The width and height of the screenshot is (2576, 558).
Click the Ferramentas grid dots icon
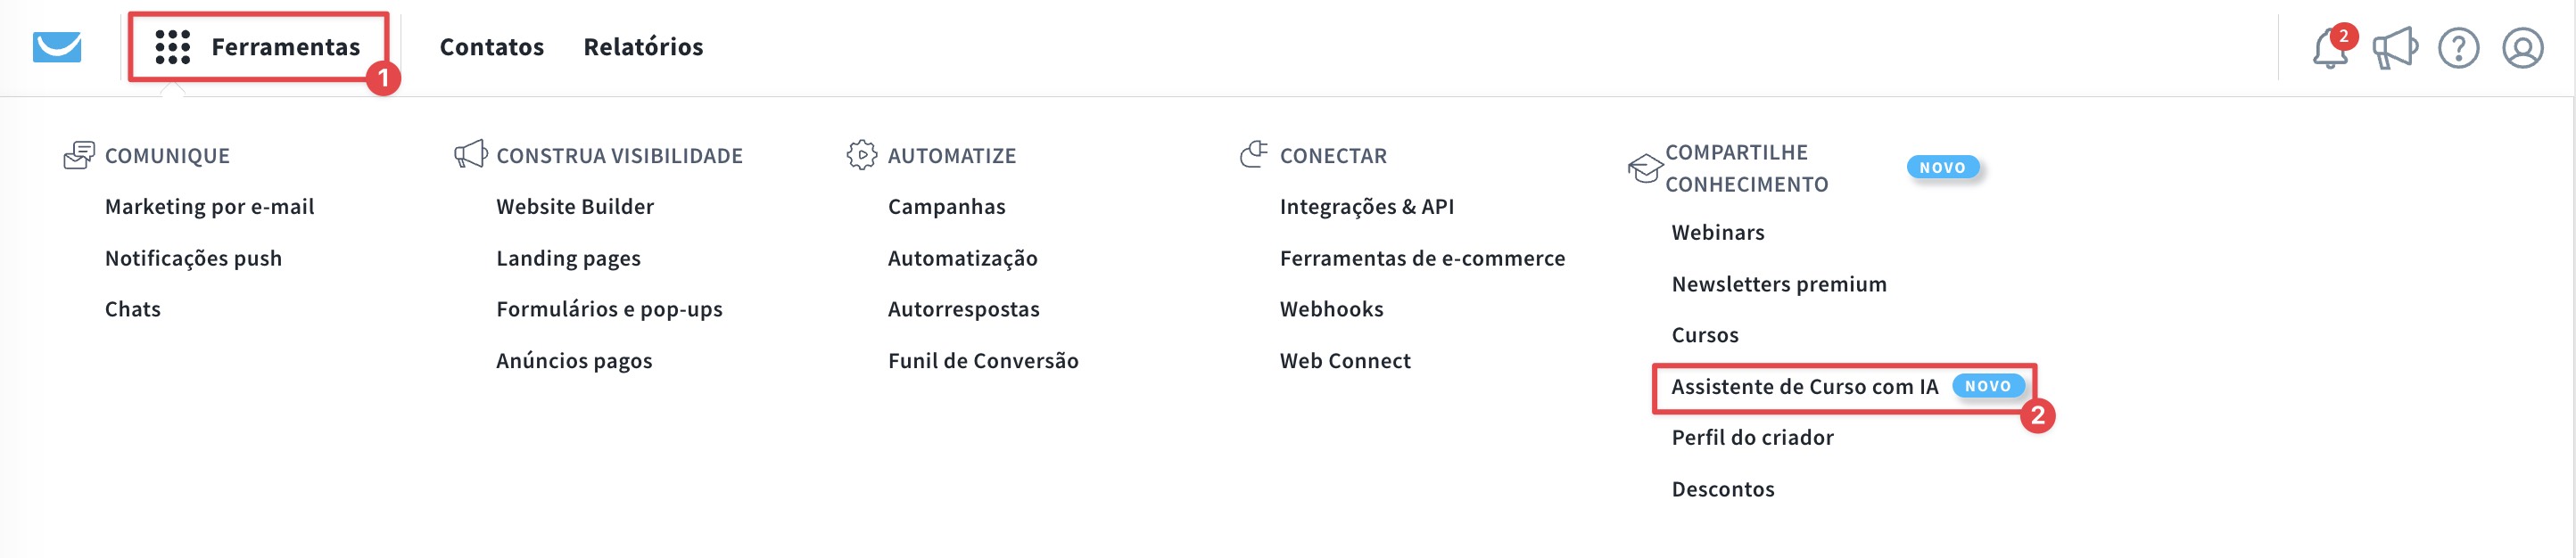coord(173,47)
